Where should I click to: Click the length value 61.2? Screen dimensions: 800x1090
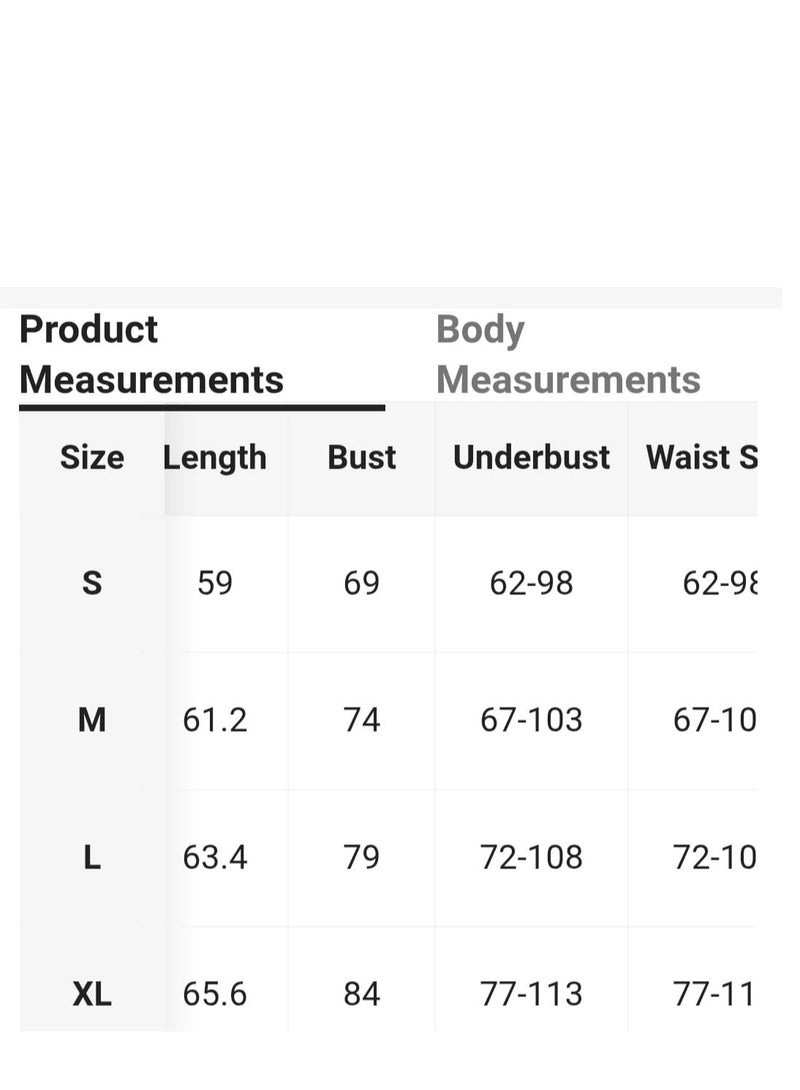[215, 720]
